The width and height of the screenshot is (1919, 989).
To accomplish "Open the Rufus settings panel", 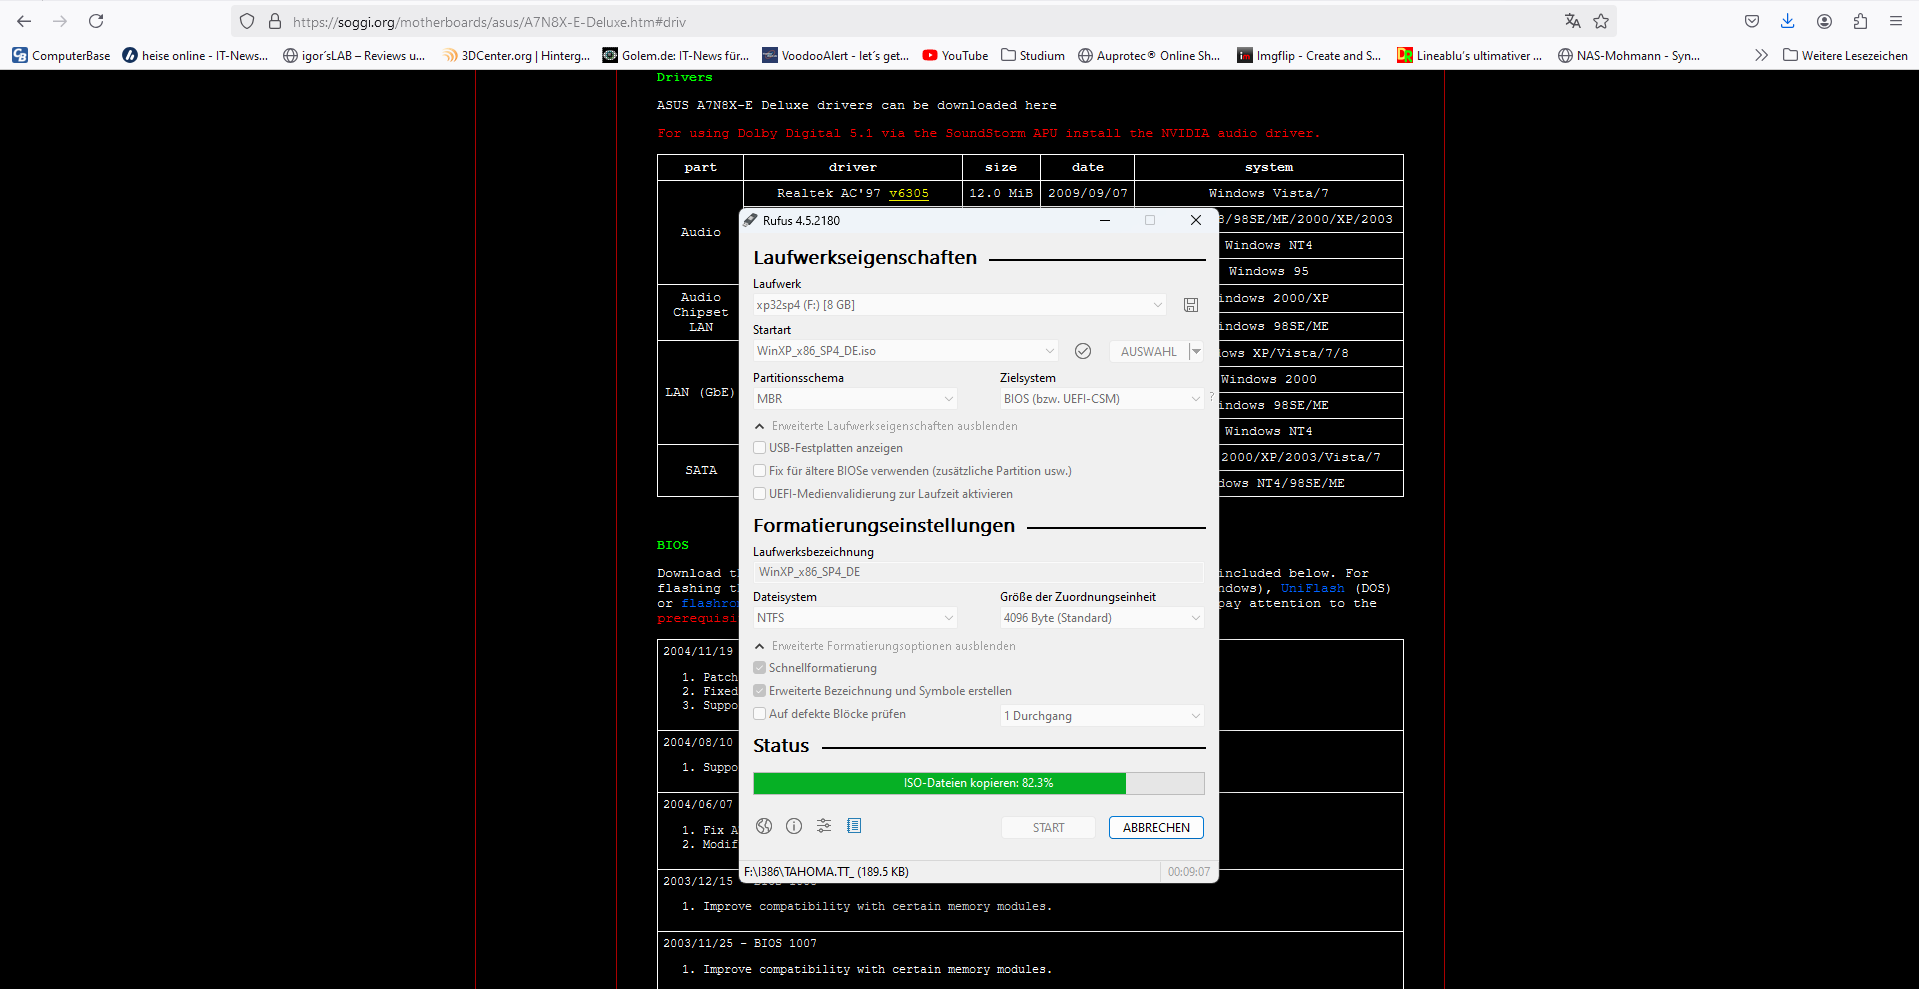I will coord(823,826).
